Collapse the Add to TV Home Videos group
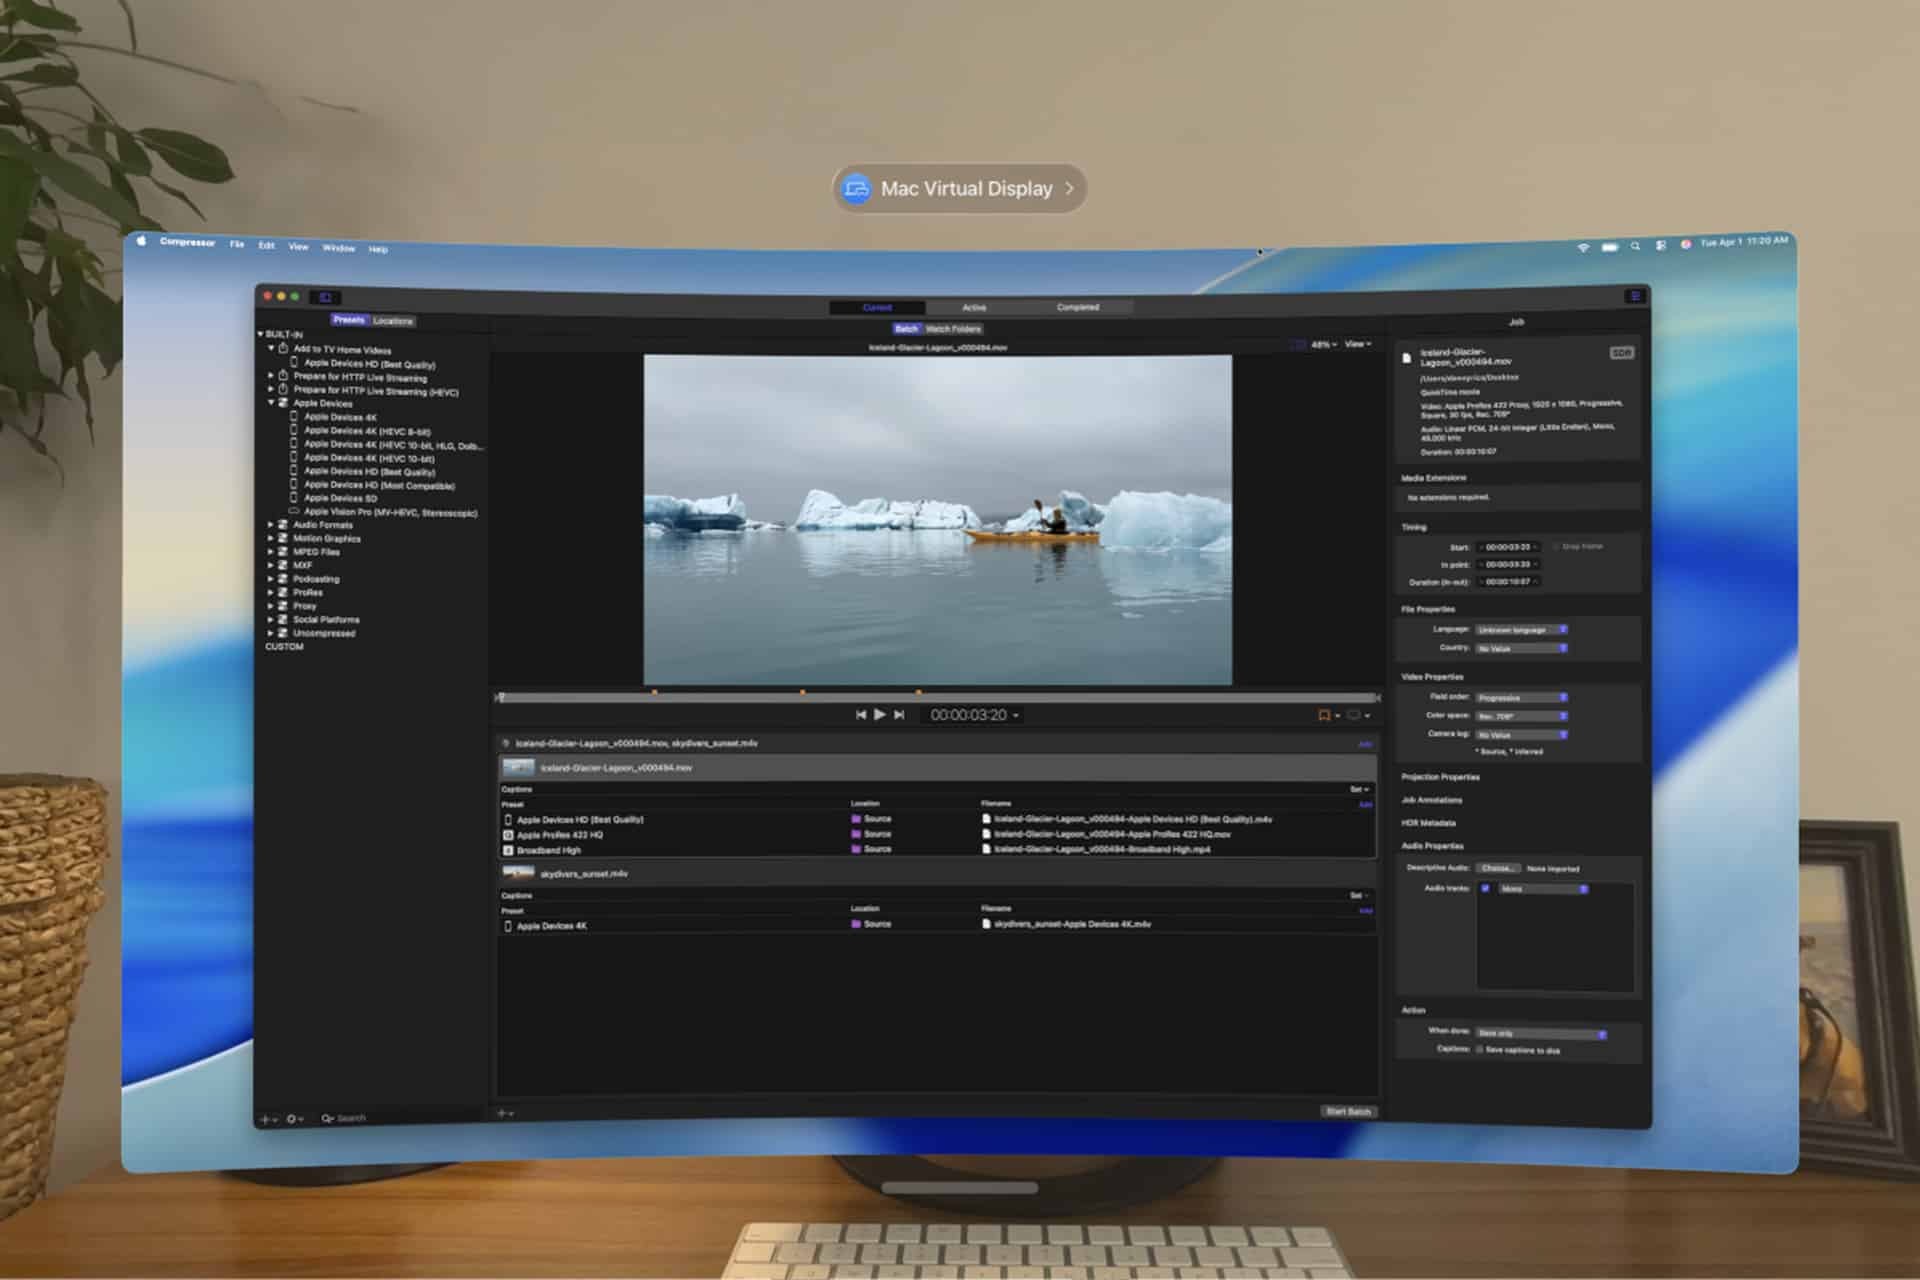 coord(271,349)
